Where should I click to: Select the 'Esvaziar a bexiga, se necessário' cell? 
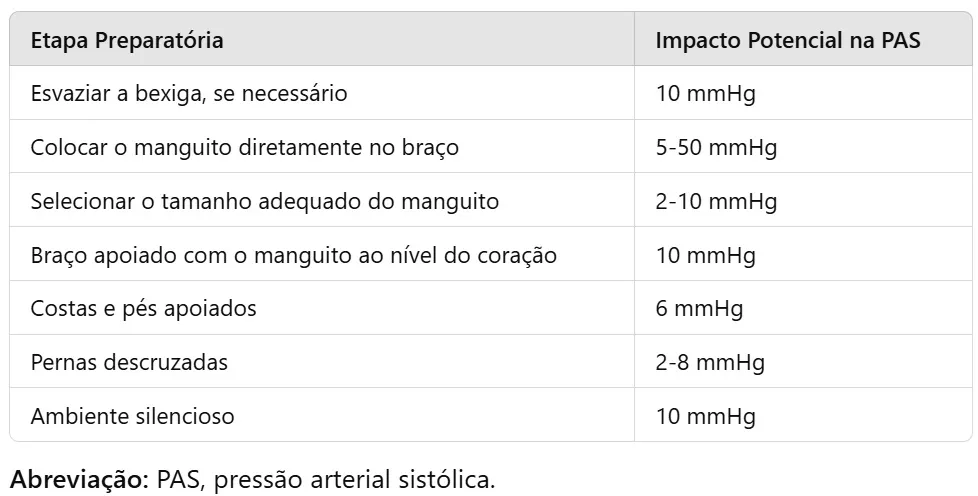(189, 94)
